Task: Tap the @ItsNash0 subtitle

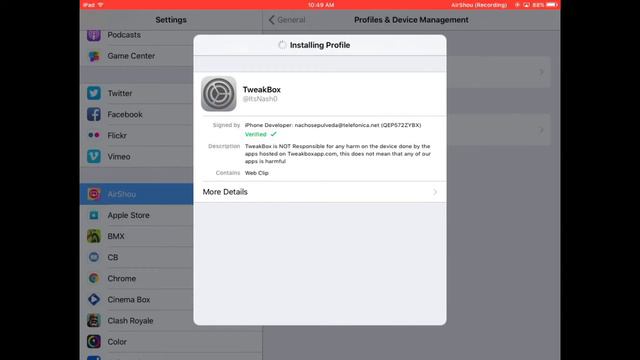Action: point(260,99)
